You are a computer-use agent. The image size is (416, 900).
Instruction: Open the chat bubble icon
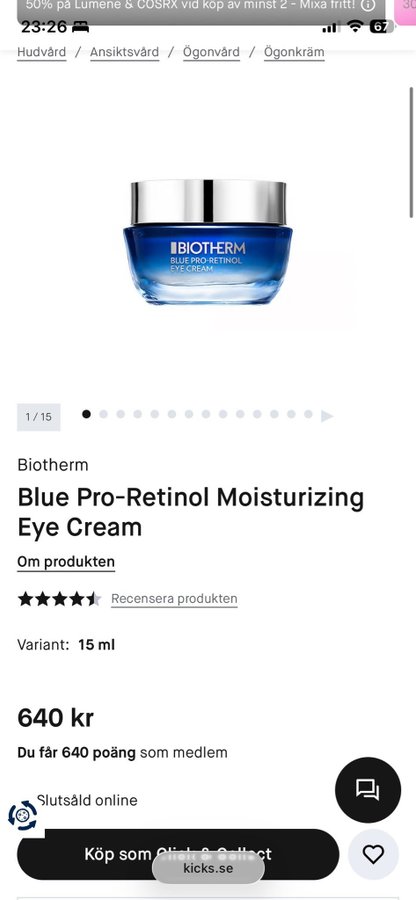pyautogui.click(x=368, y=789)
